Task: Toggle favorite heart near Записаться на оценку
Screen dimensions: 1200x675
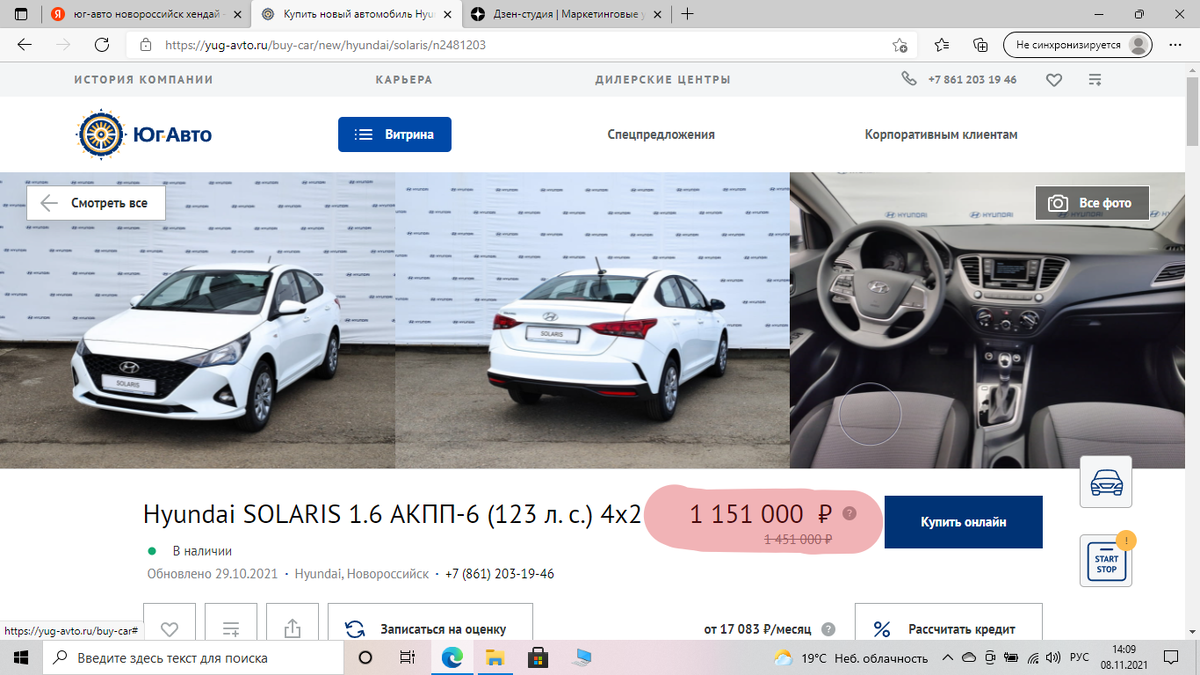Action: (x=169, y=626)
